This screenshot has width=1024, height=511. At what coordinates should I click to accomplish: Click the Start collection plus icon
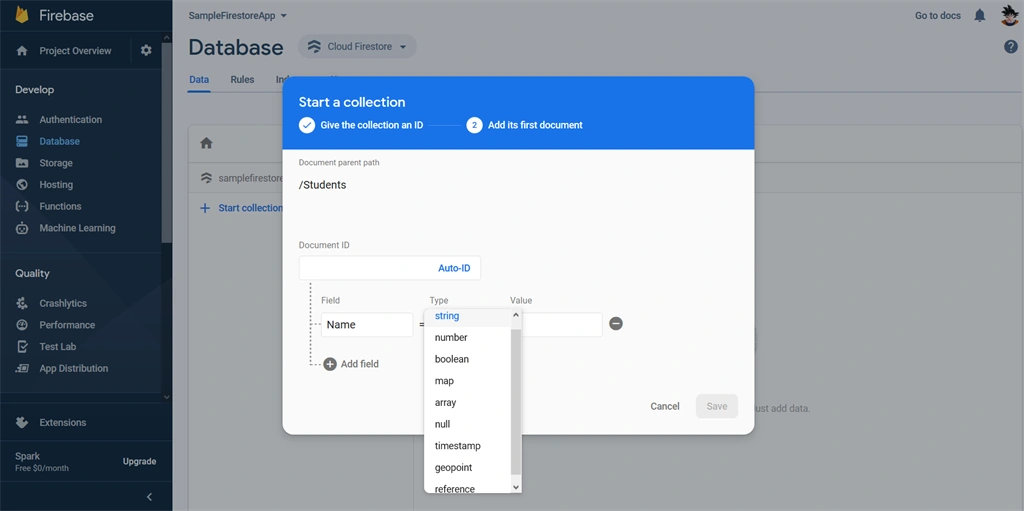click(205, 208)
